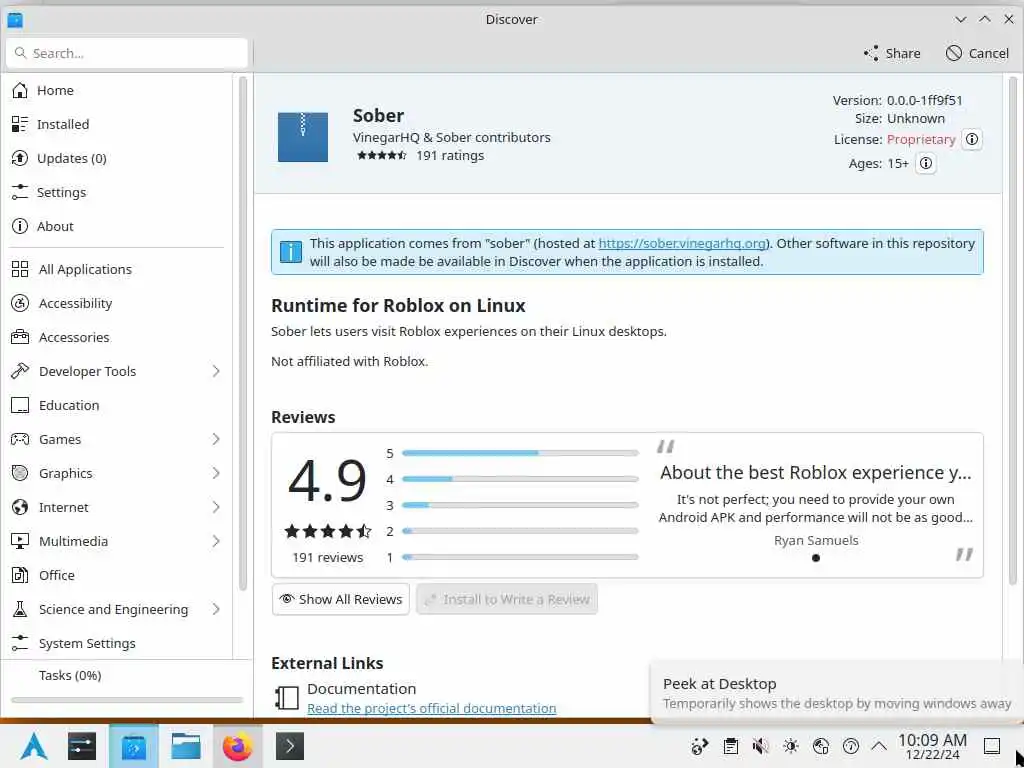Open Dolphin file manager from taskbar
Screen dimensions: 1024x768
[x=185, y=746]
